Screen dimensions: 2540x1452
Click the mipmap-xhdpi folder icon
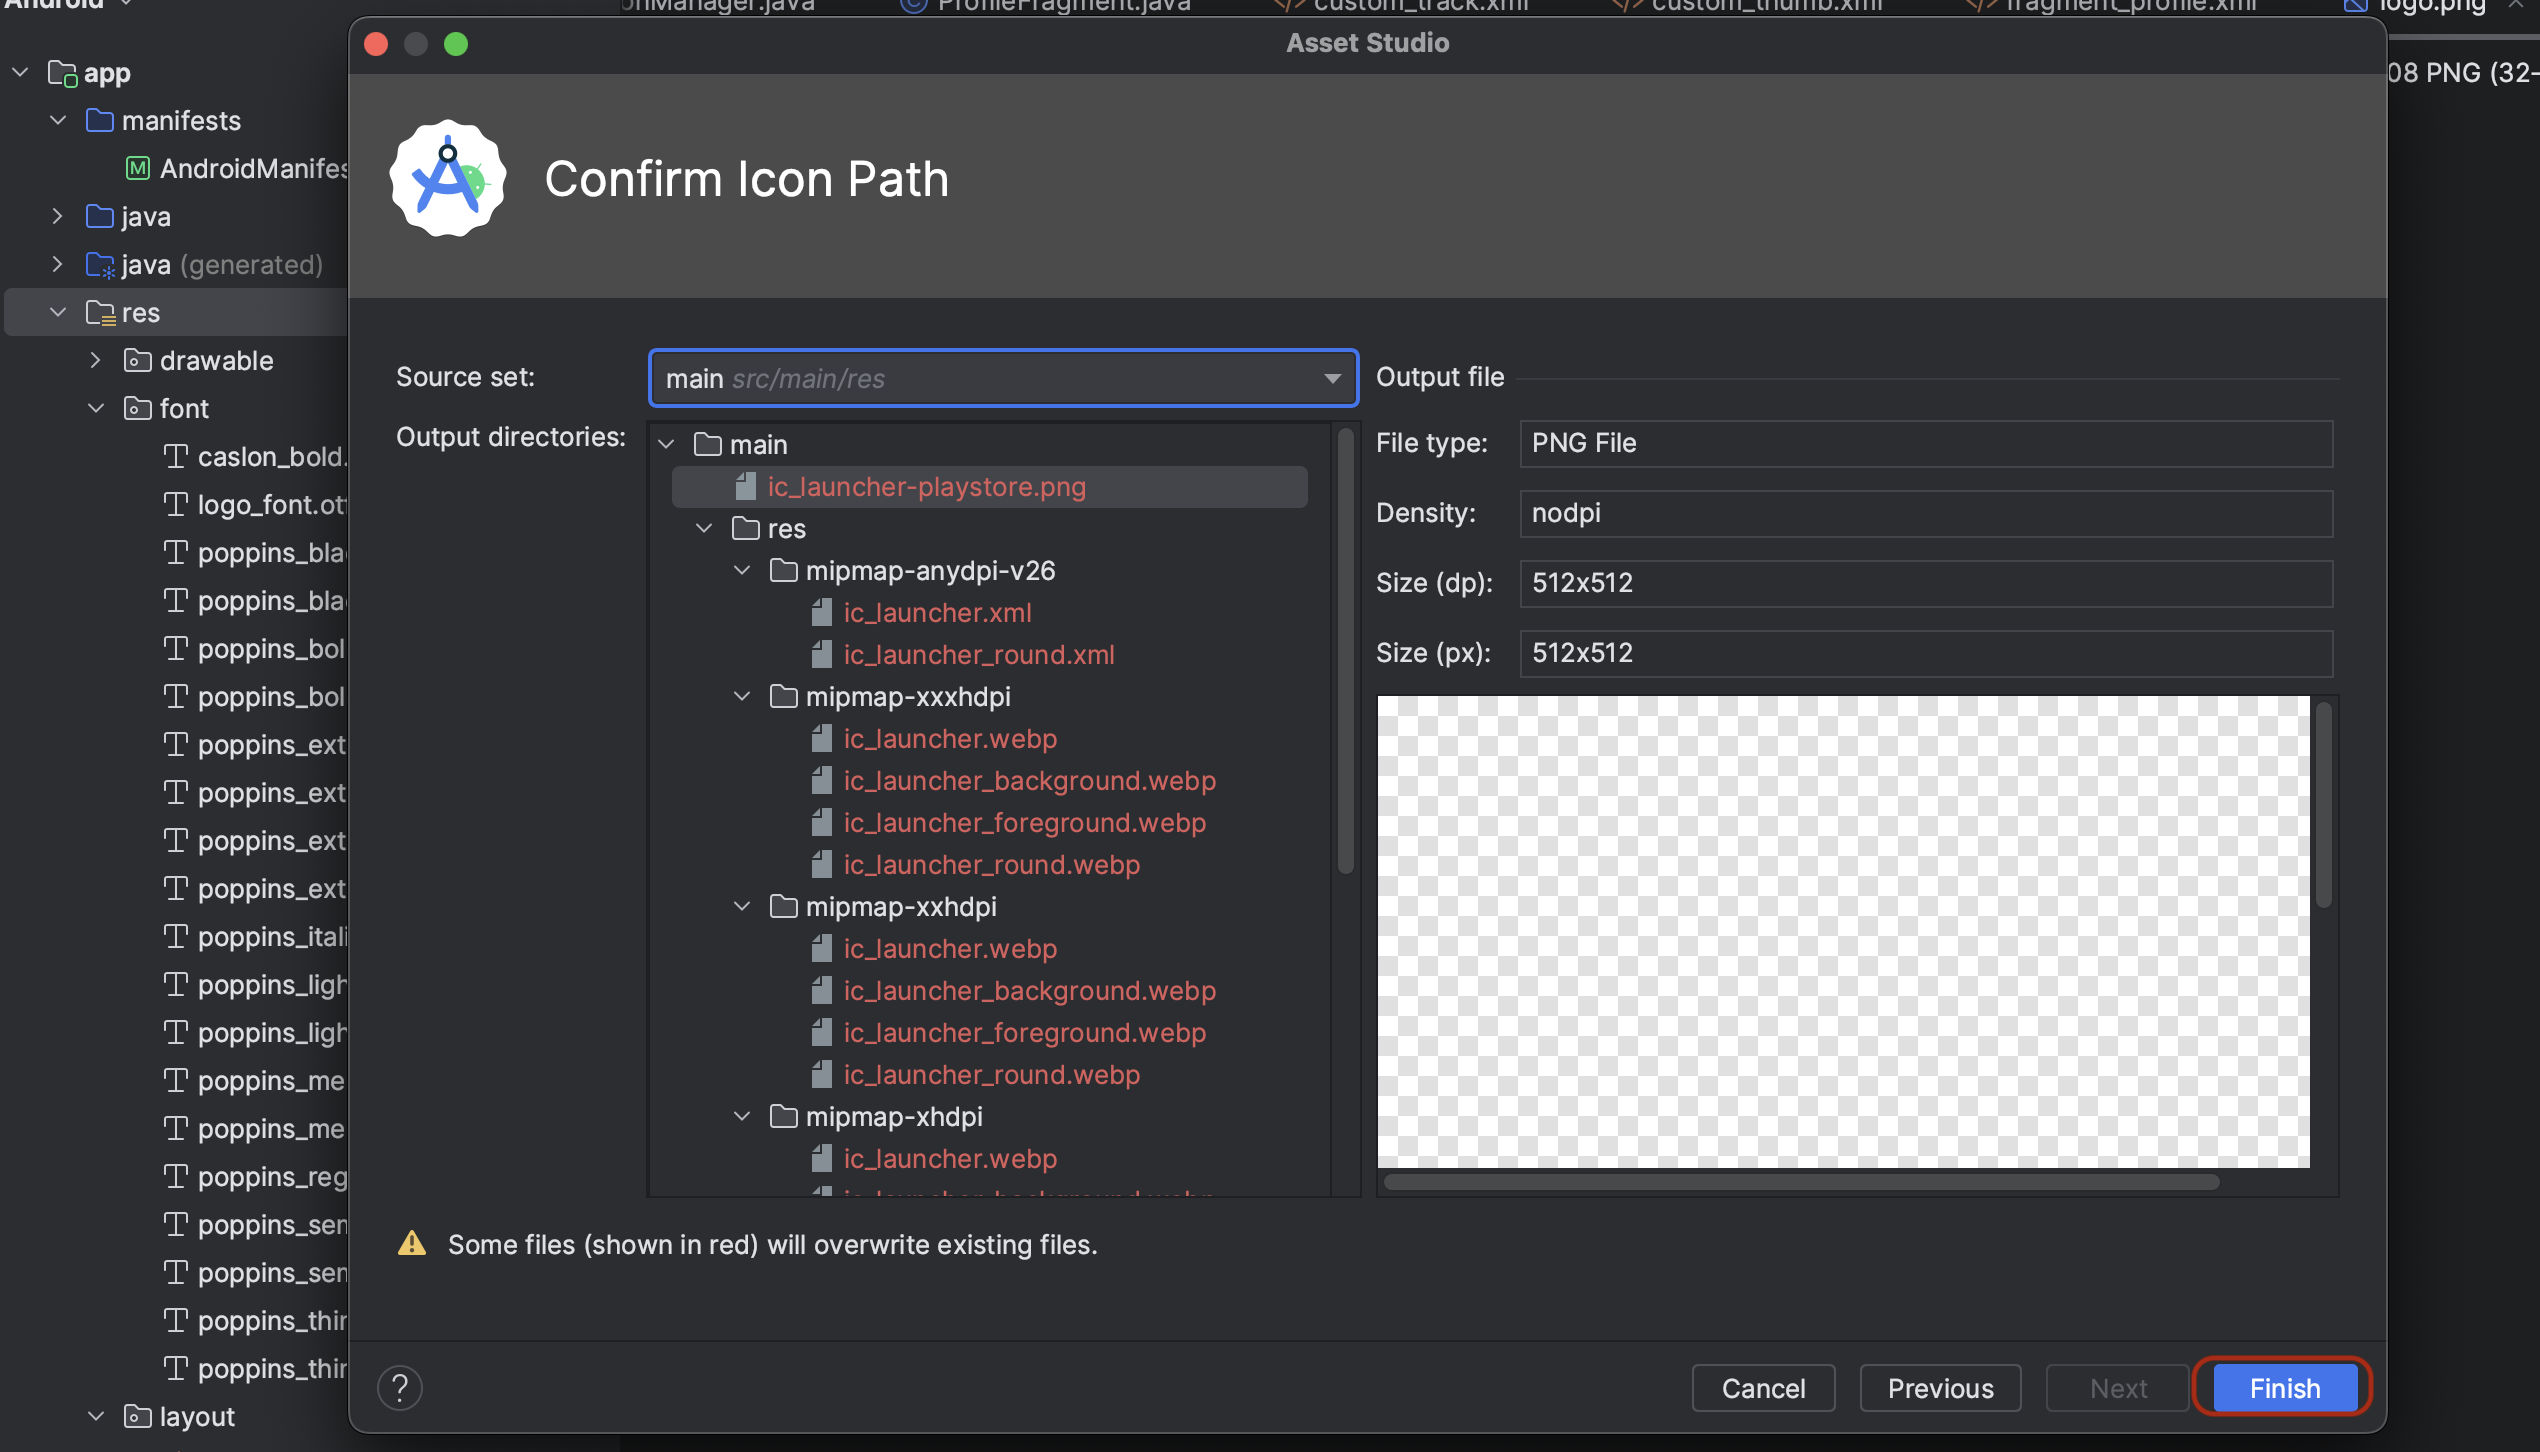click(x=783, y=1115)
